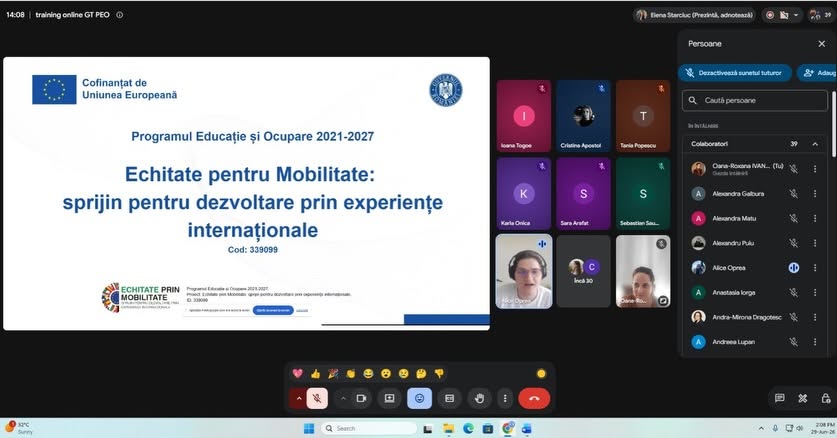Click the participants count badge 39

(821, 15)
